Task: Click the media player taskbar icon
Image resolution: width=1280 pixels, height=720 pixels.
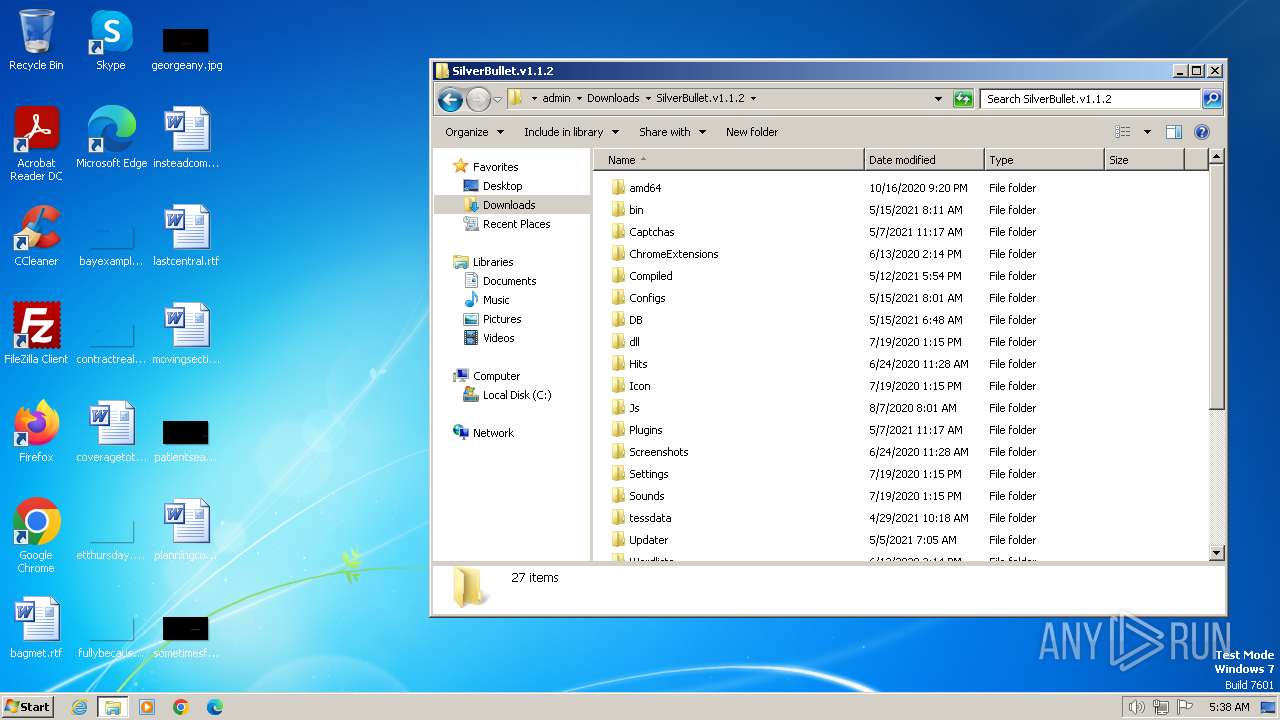Action: (x=147, y=707)
